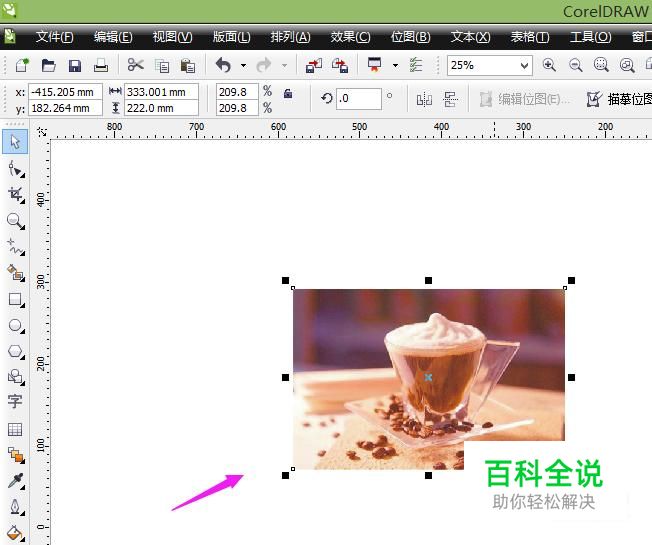652x545 pixels.
Task: Open the 效果(C) menu
Action: [x=350, y=37]
